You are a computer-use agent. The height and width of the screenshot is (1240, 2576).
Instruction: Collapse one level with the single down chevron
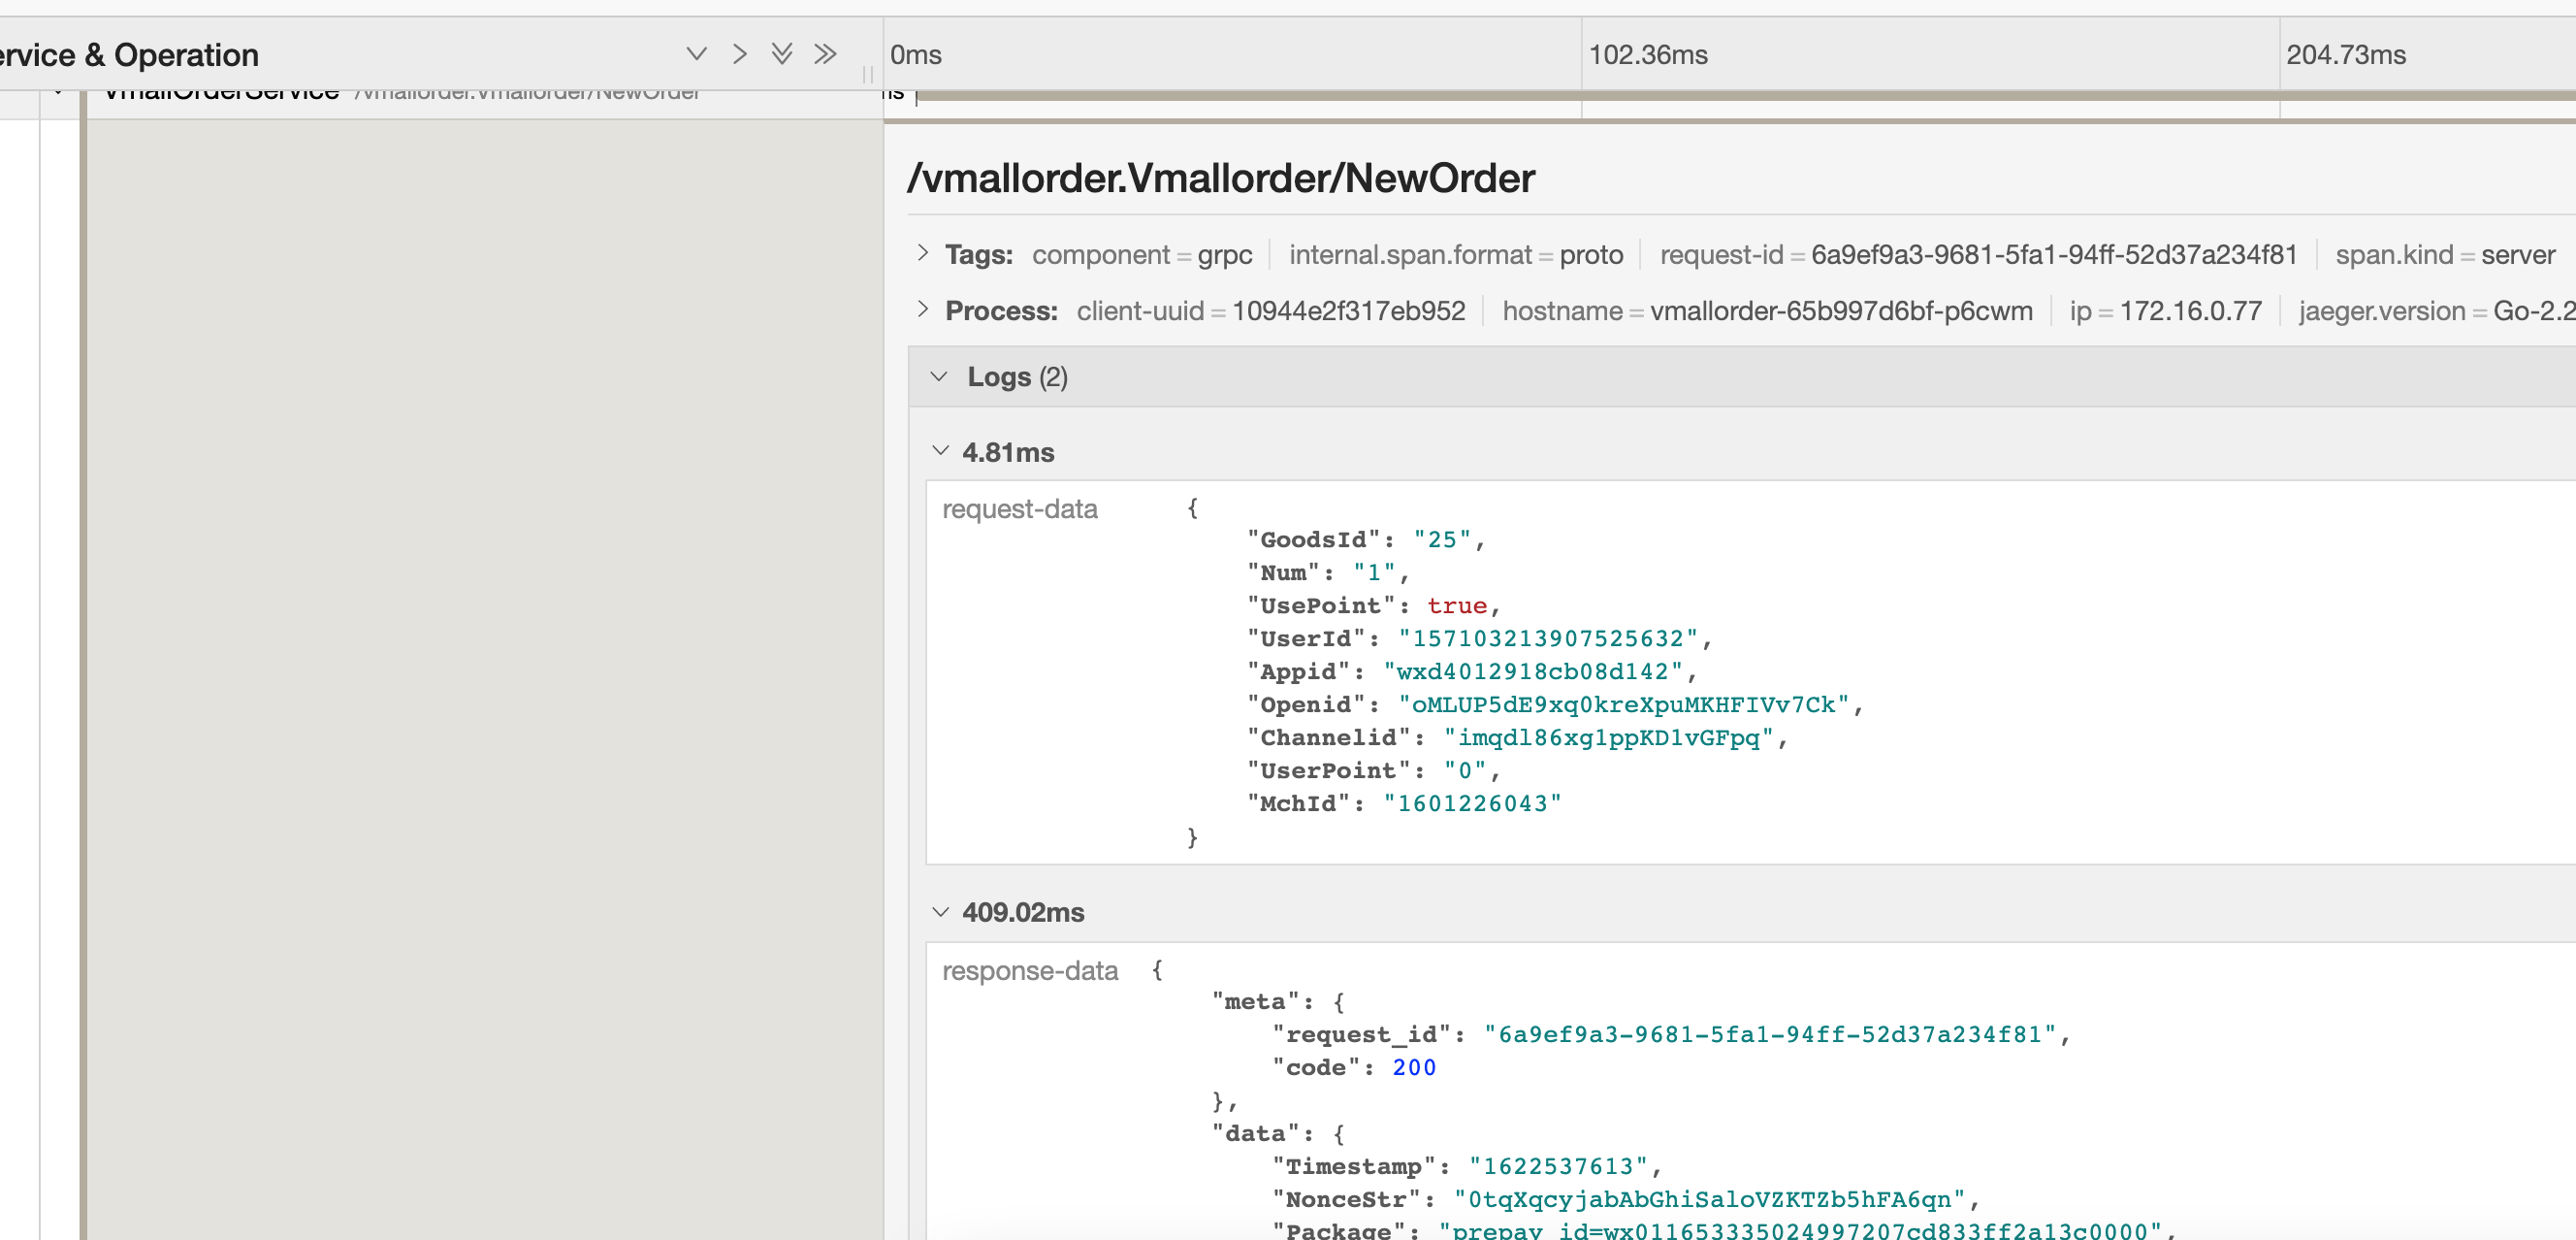pyautogui.click(x=696, y=54)
